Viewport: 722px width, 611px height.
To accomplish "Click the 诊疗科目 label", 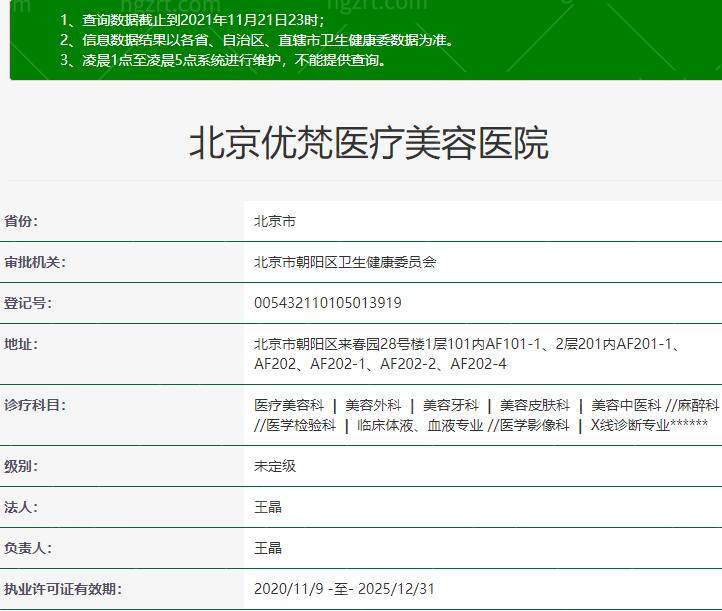I will 35,405.
